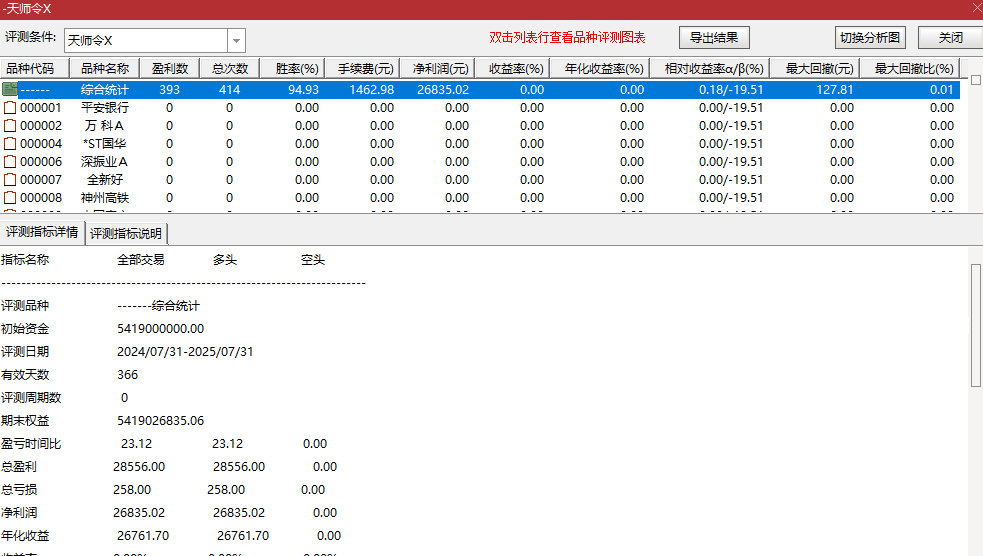Click the icon beside stock code 000007
This screenshot has width=983, height=556.
coord(10,180)
